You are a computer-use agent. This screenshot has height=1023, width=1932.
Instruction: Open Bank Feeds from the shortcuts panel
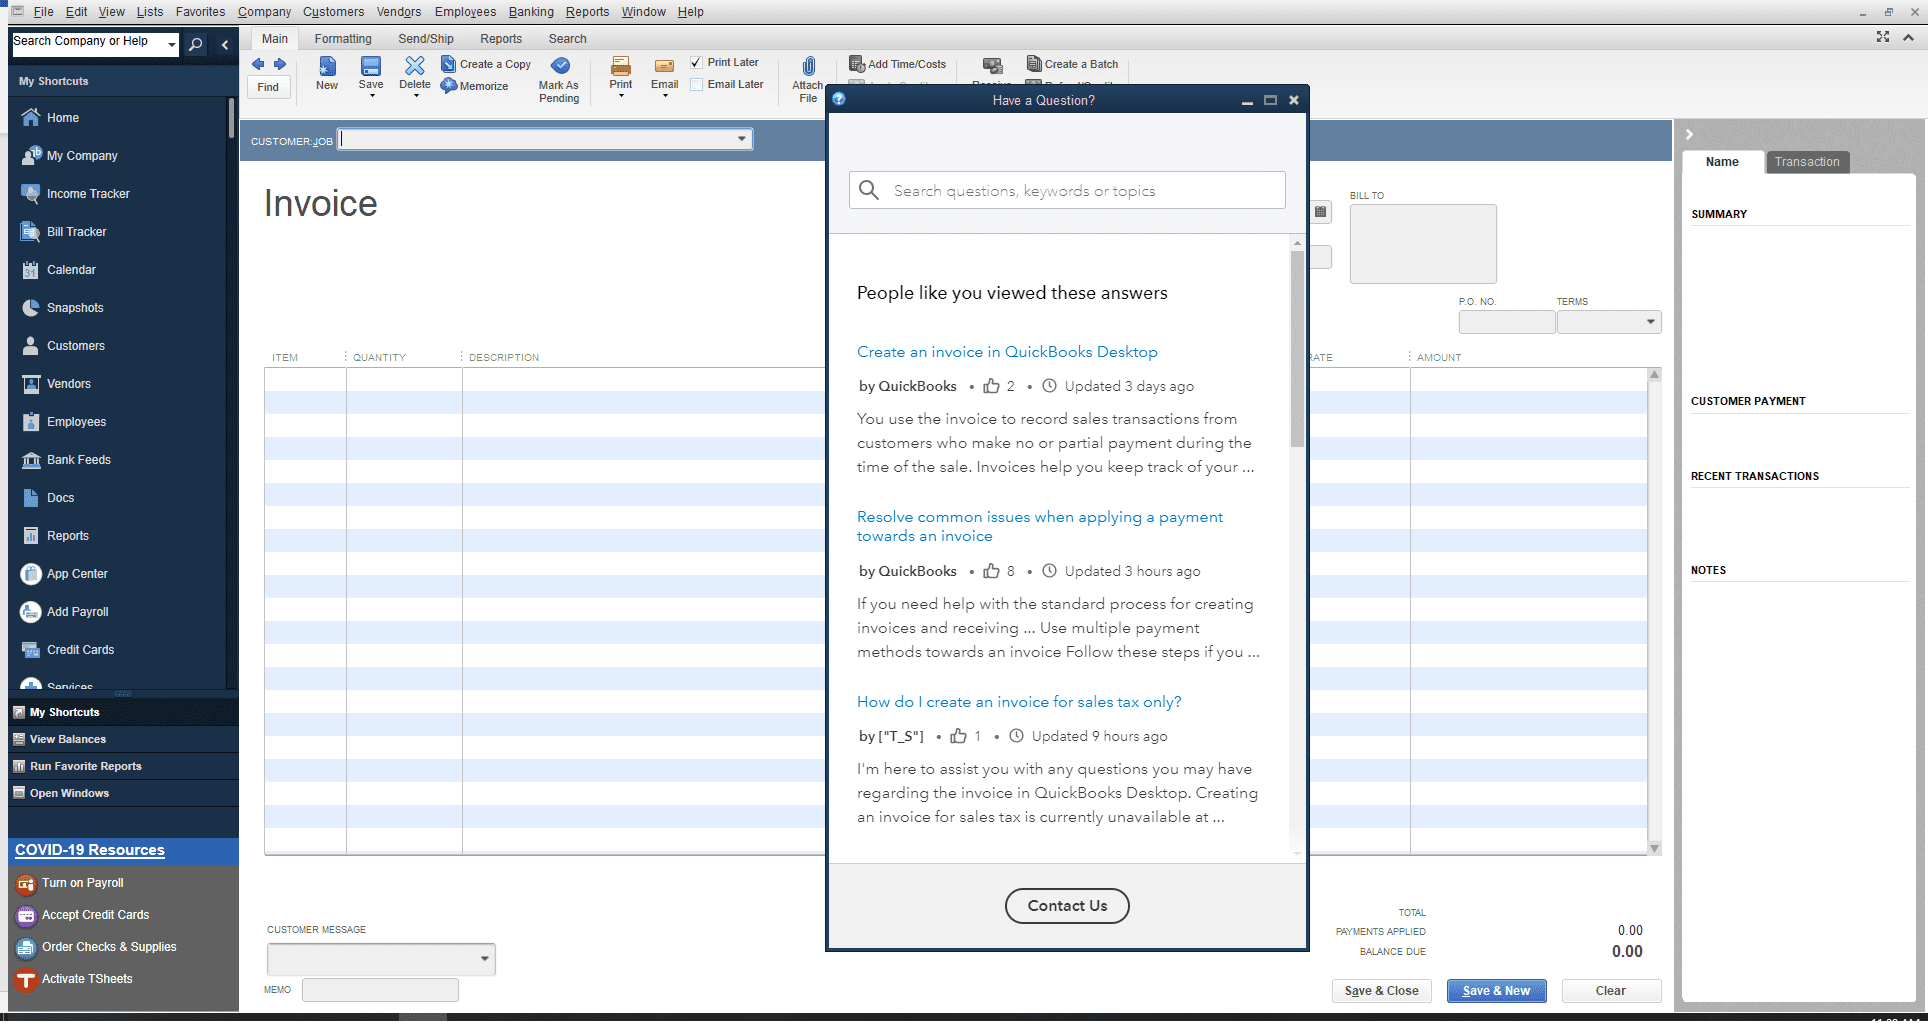coord(77,459)
